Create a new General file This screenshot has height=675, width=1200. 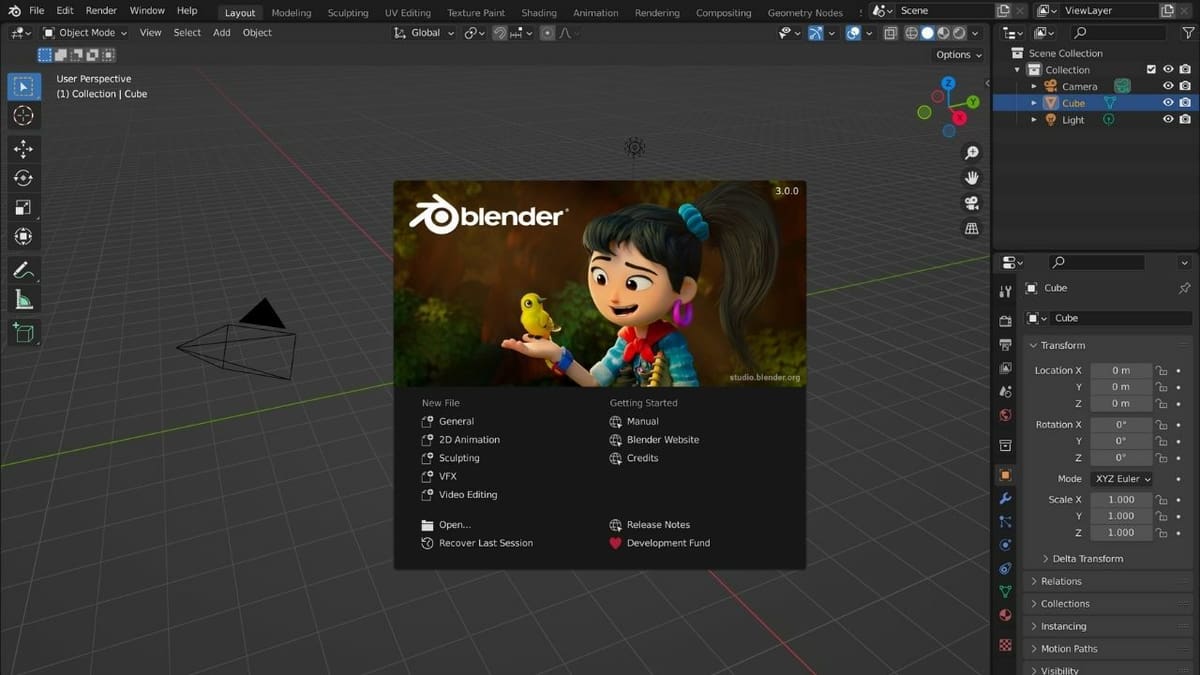tap(456, 422)
